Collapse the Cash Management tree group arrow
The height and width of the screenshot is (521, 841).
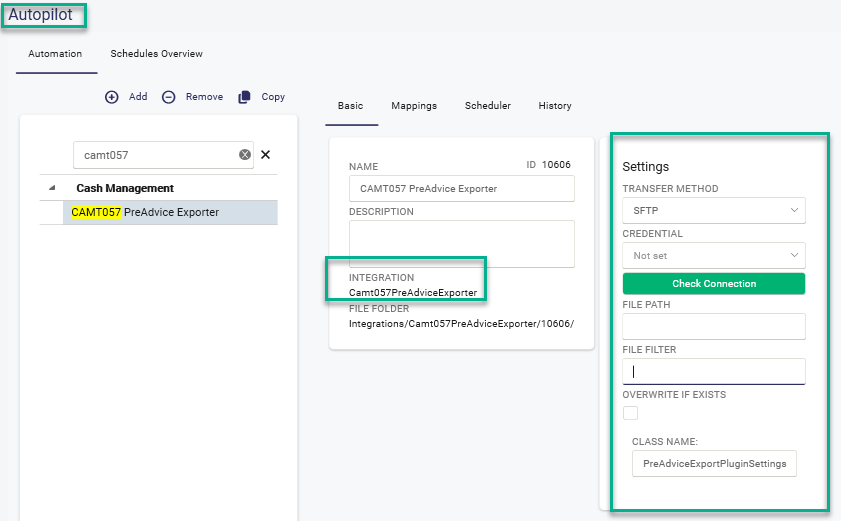point(52,188)
